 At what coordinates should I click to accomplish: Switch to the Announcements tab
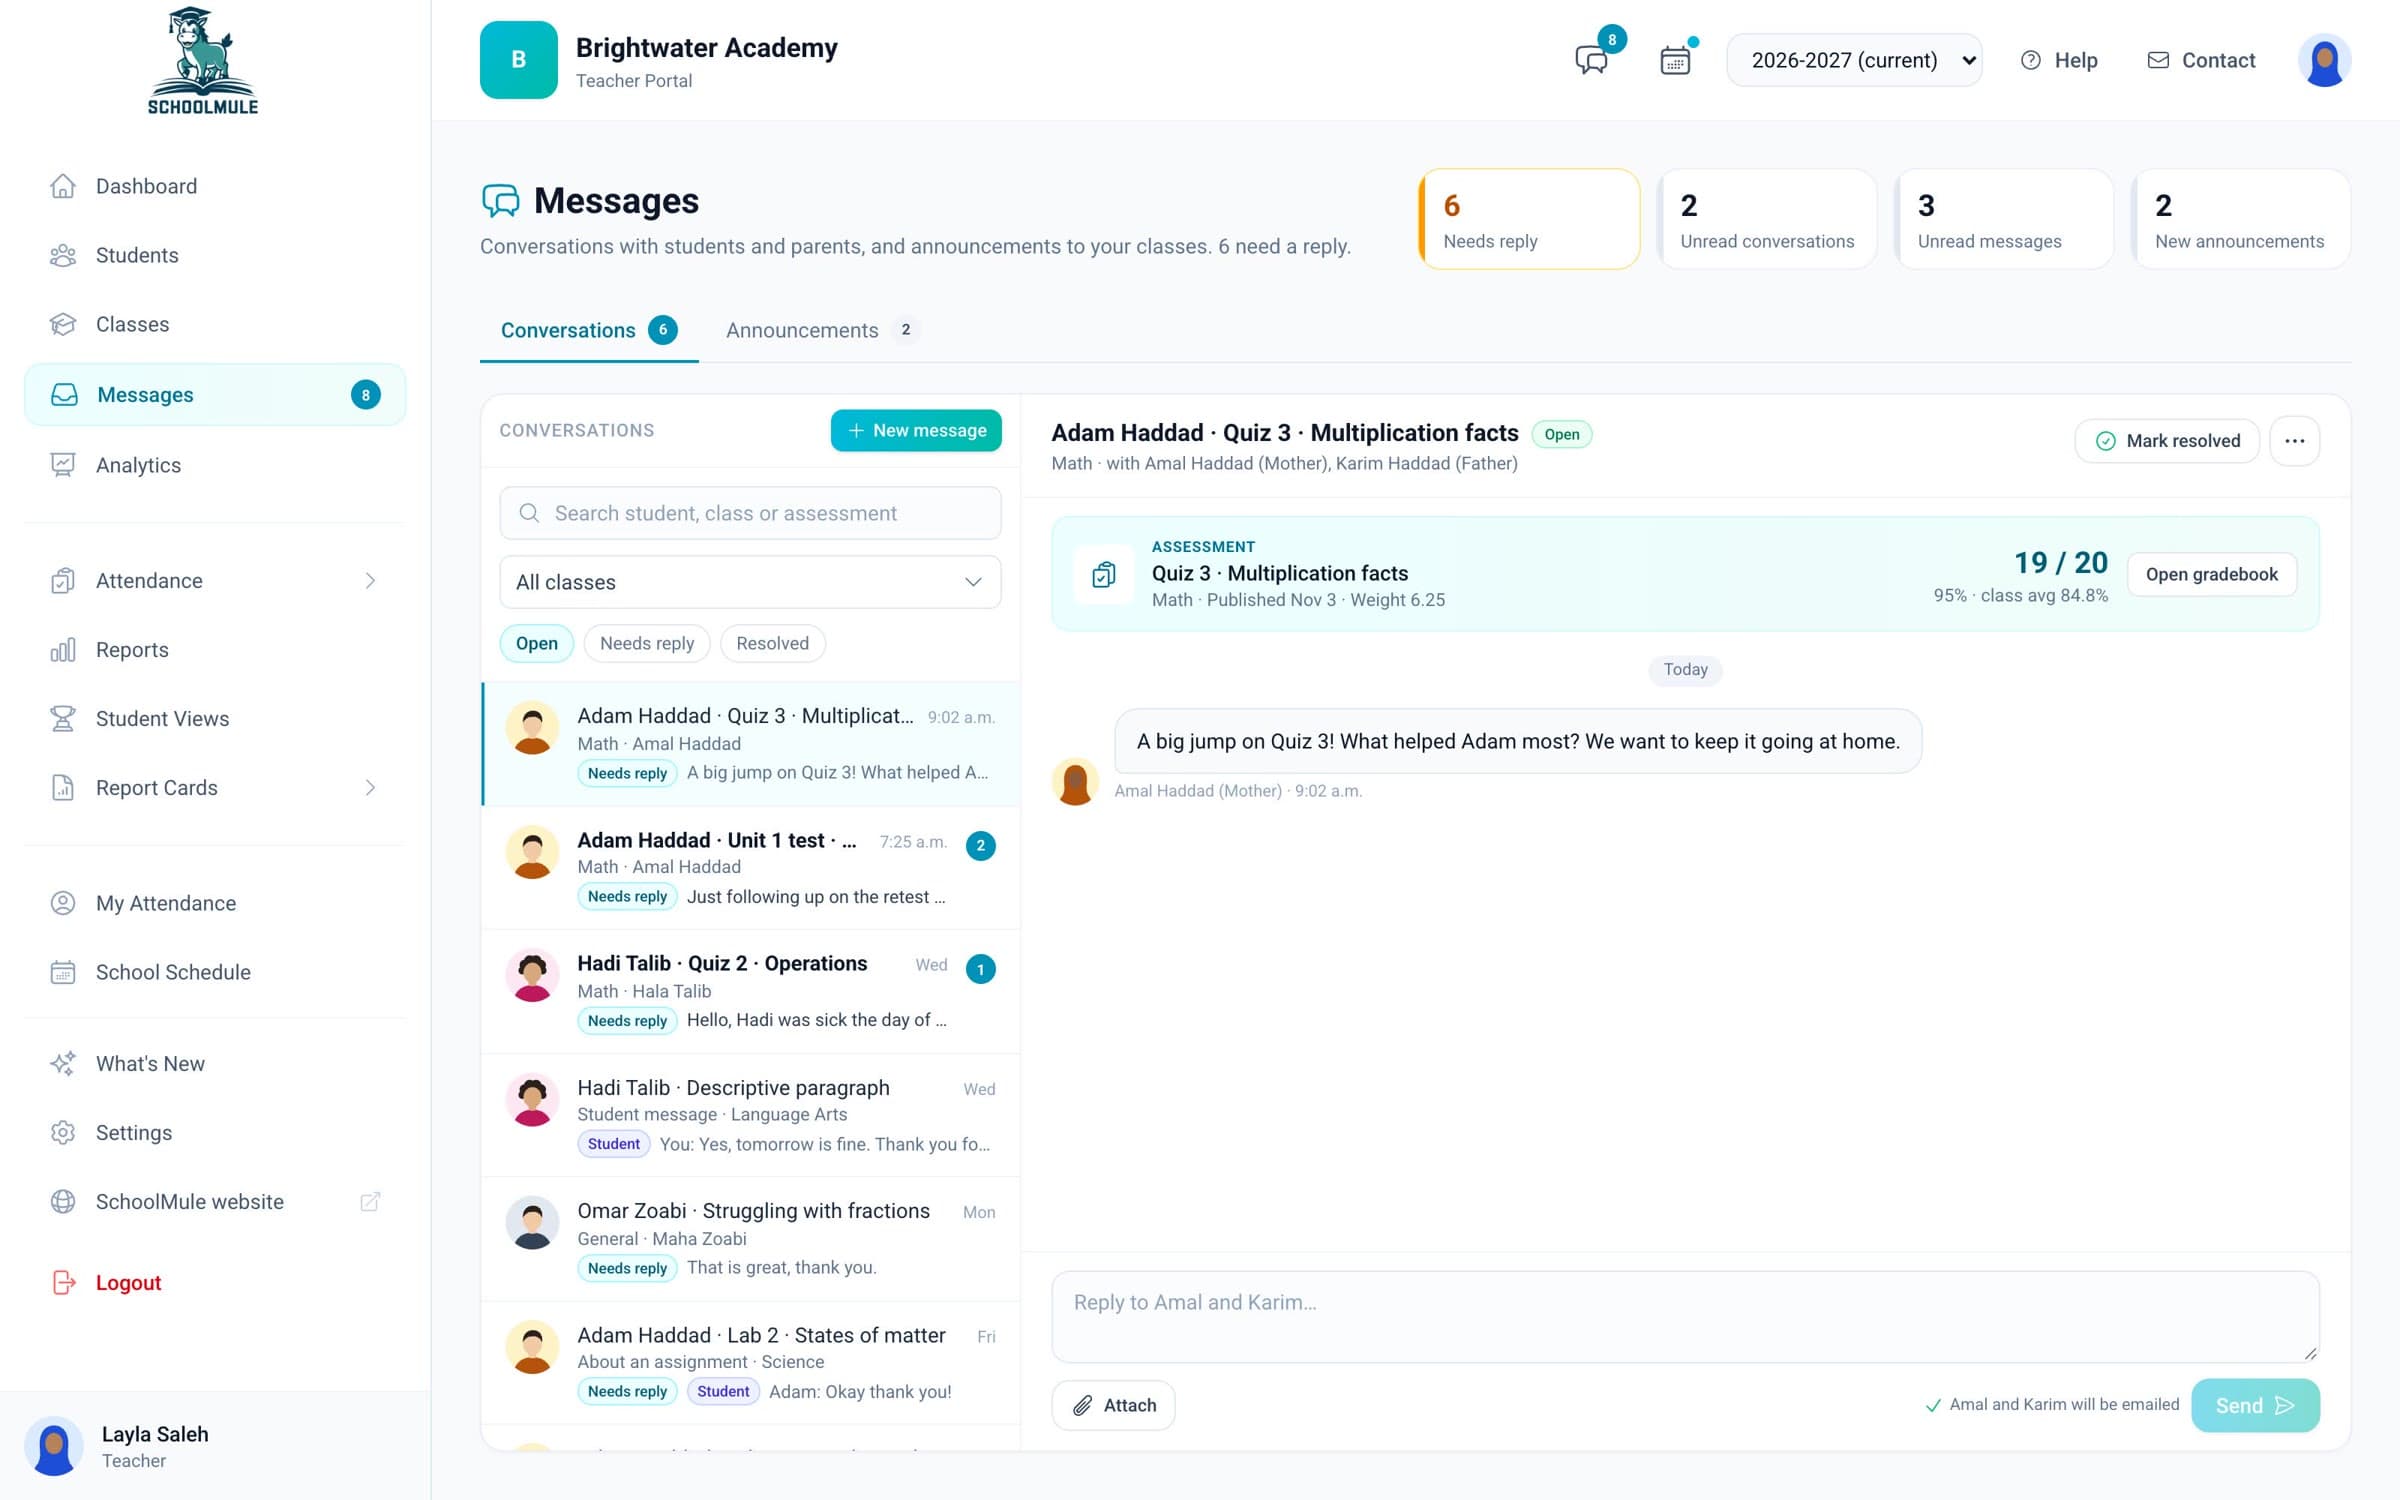pos(823,330)
